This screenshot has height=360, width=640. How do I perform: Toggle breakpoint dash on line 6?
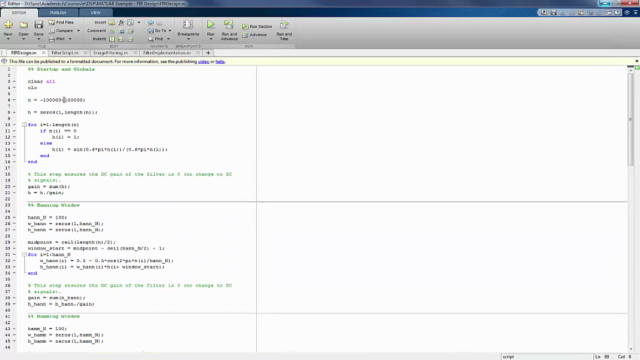click(14, 100)
